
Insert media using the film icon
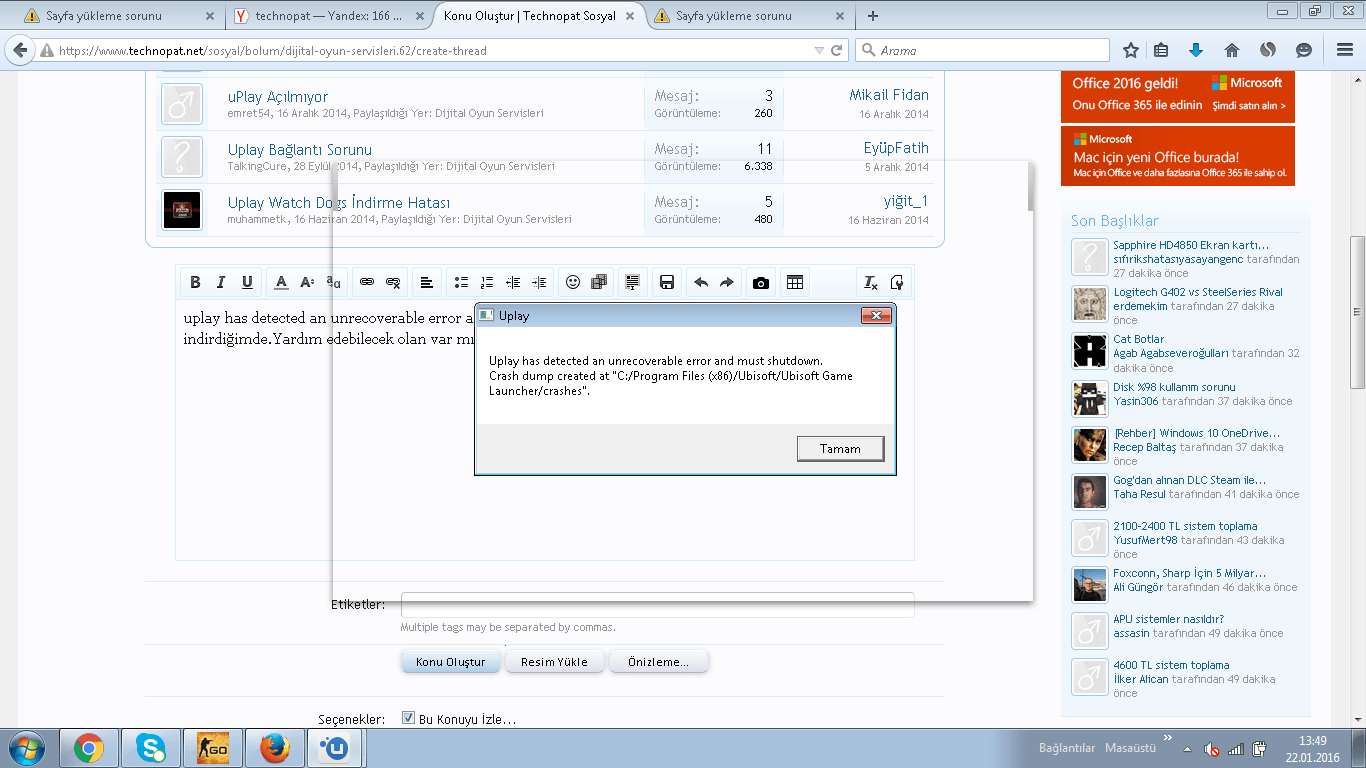(x=599, y=283)
